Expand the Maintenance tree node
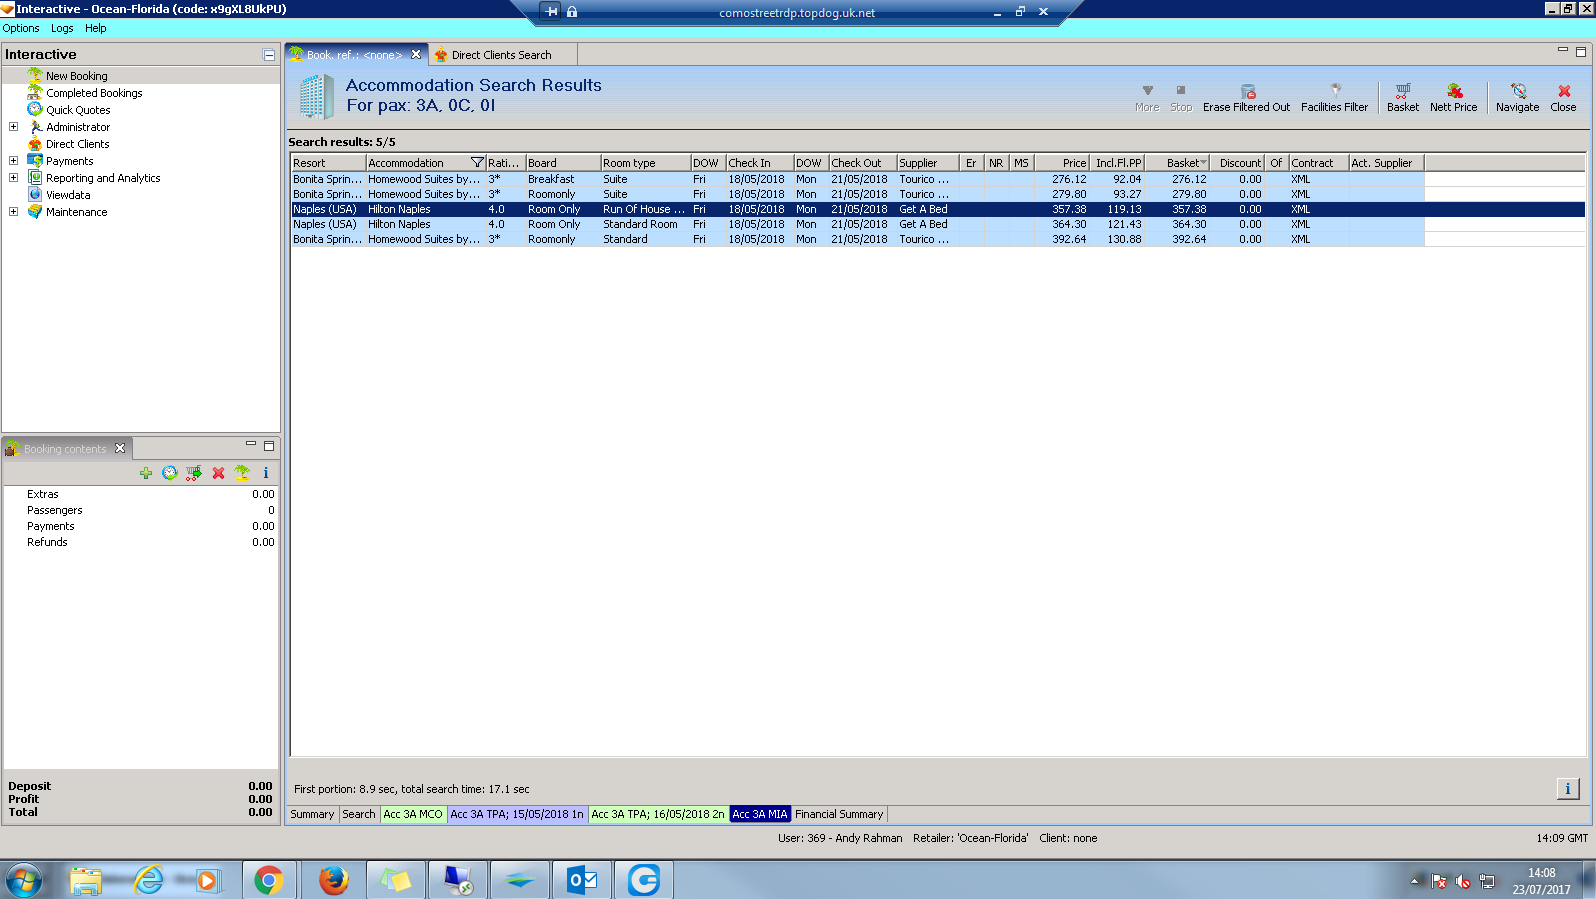 13,212
